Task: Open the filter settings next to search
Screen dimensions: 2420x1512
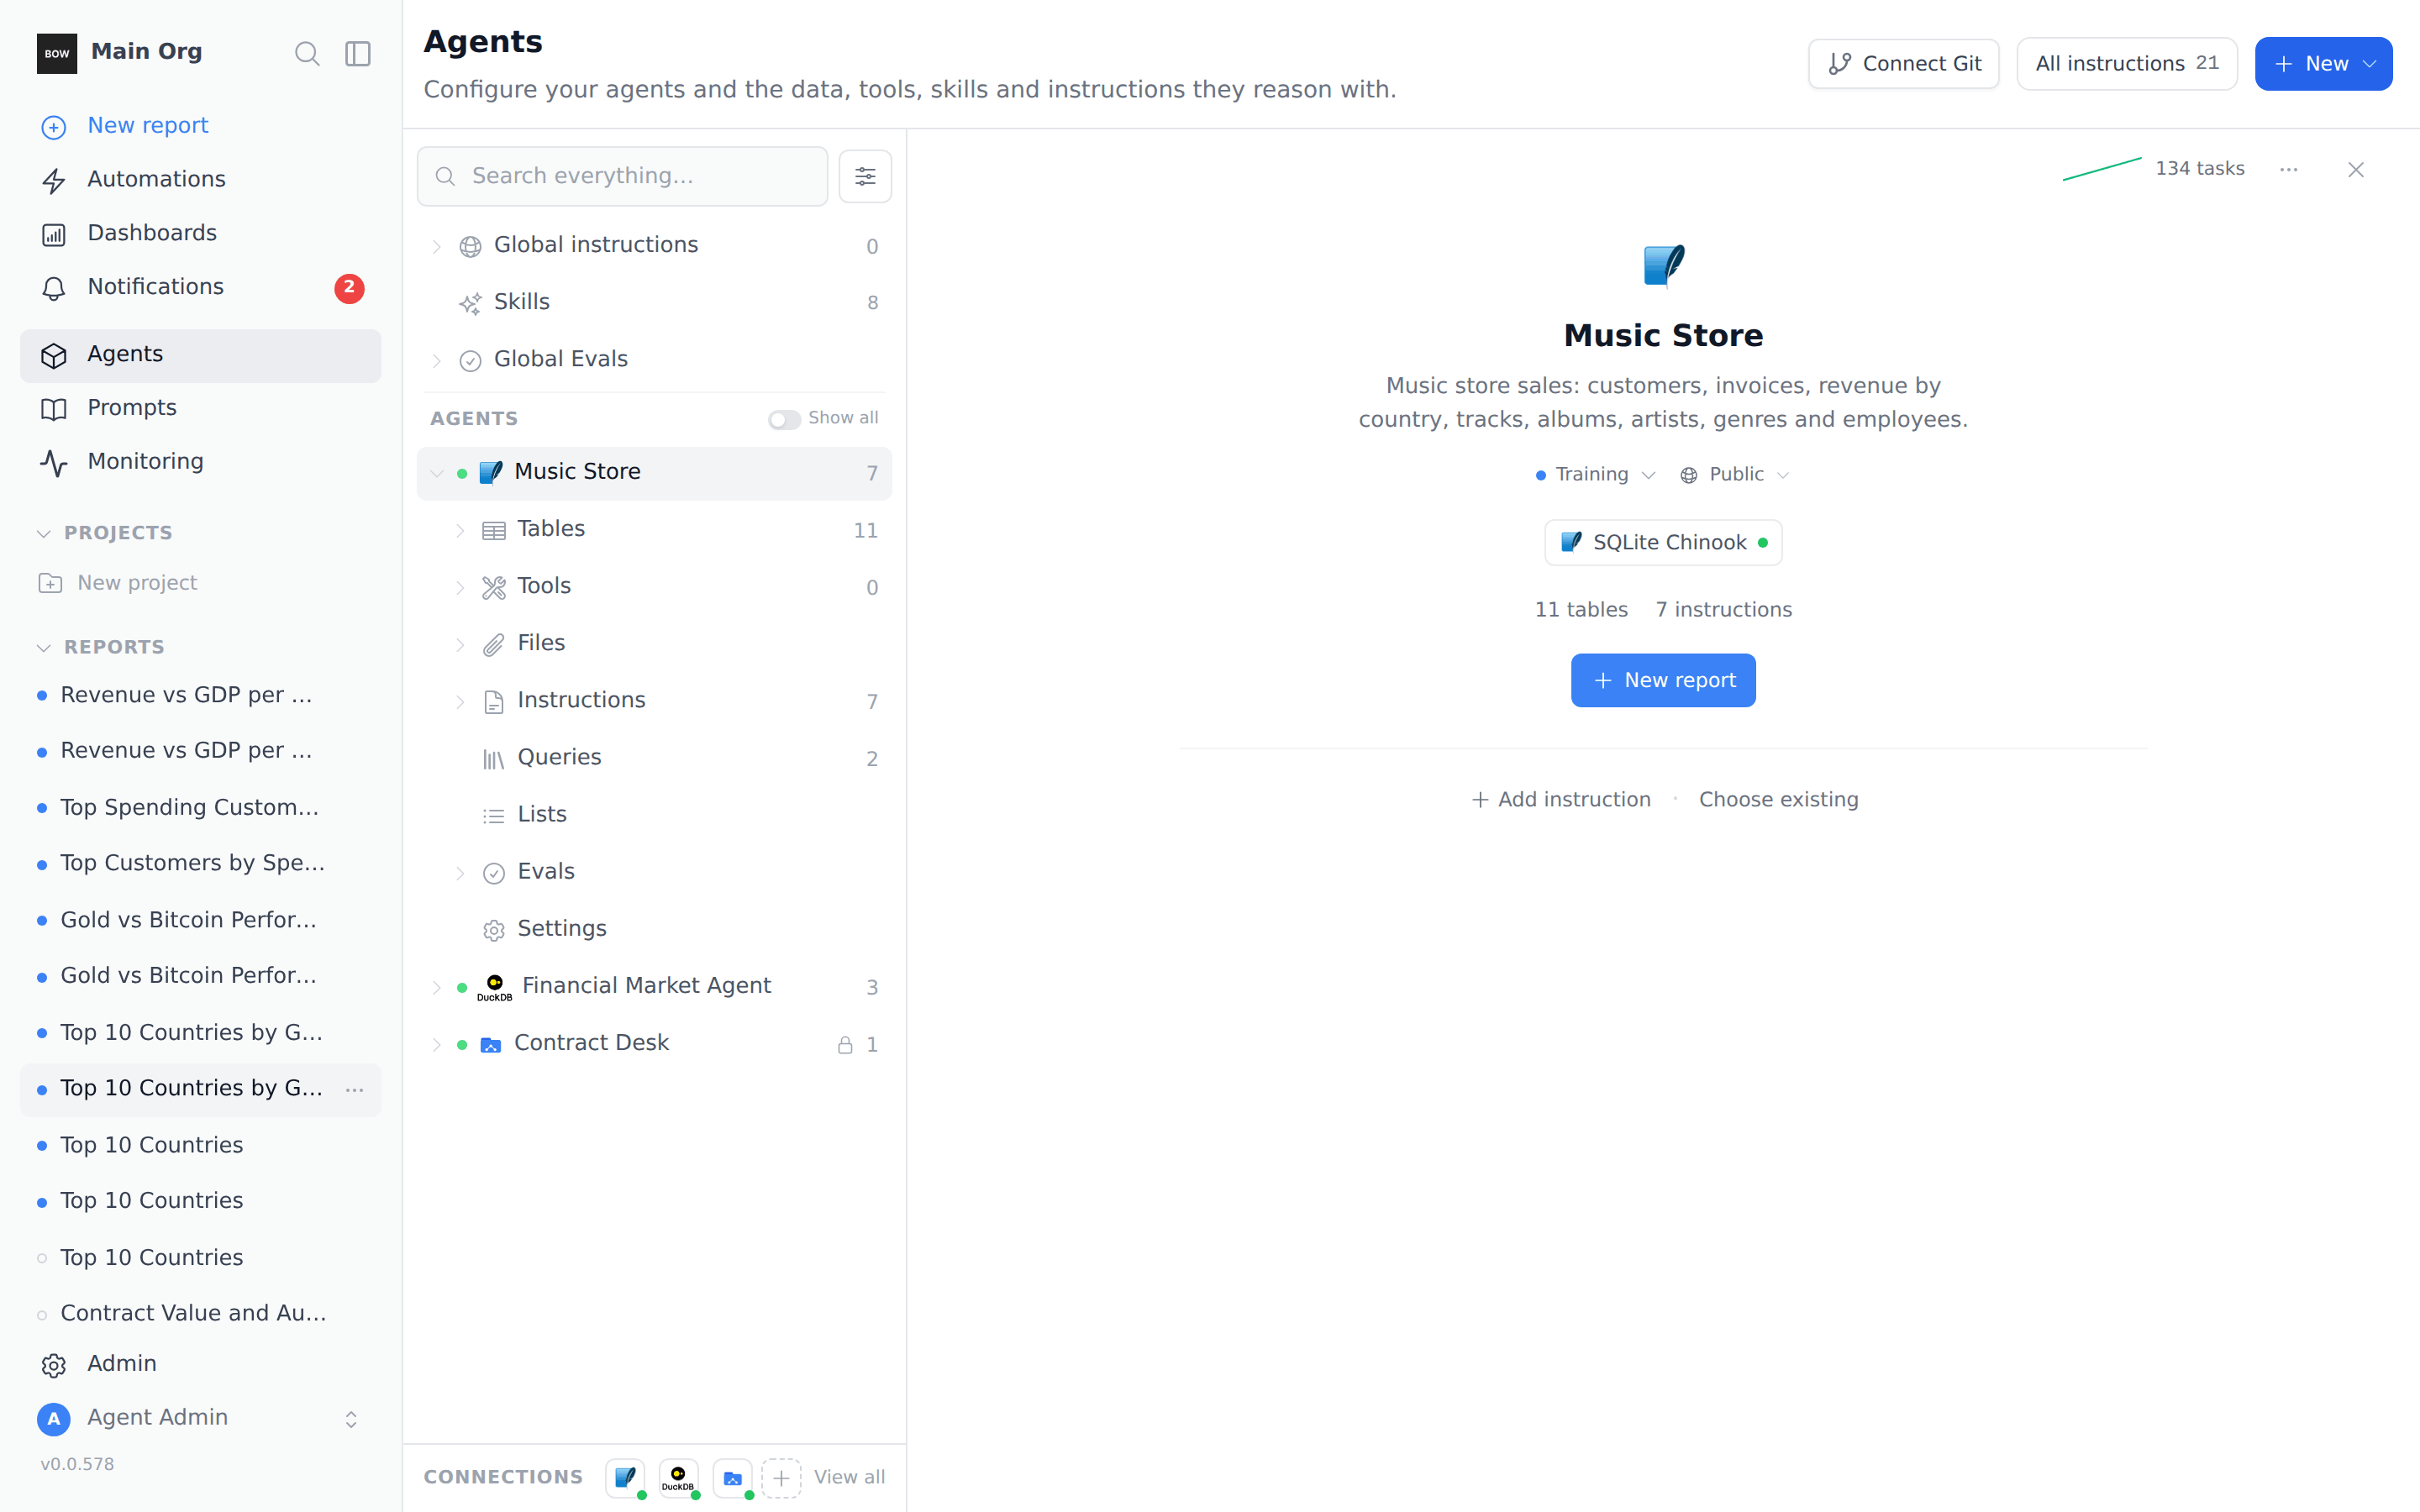Action: coord(865,176)
